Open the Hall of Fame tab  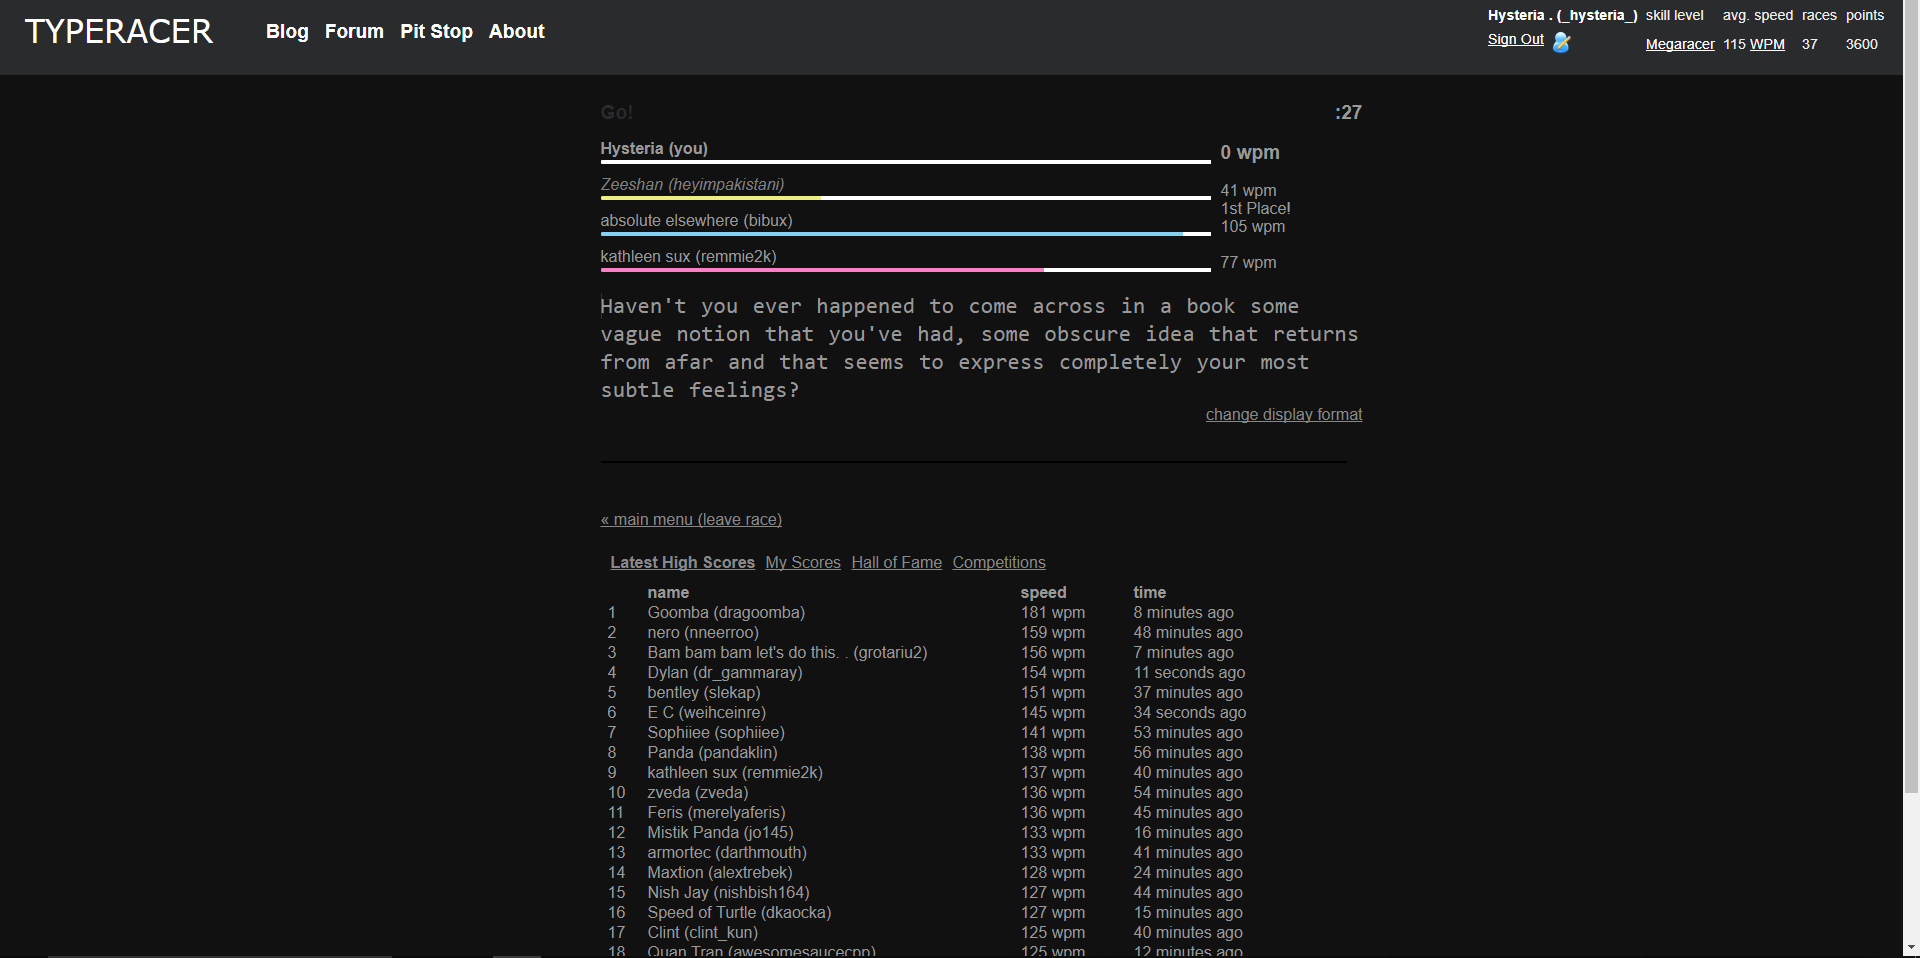click(x=896, y=562)
